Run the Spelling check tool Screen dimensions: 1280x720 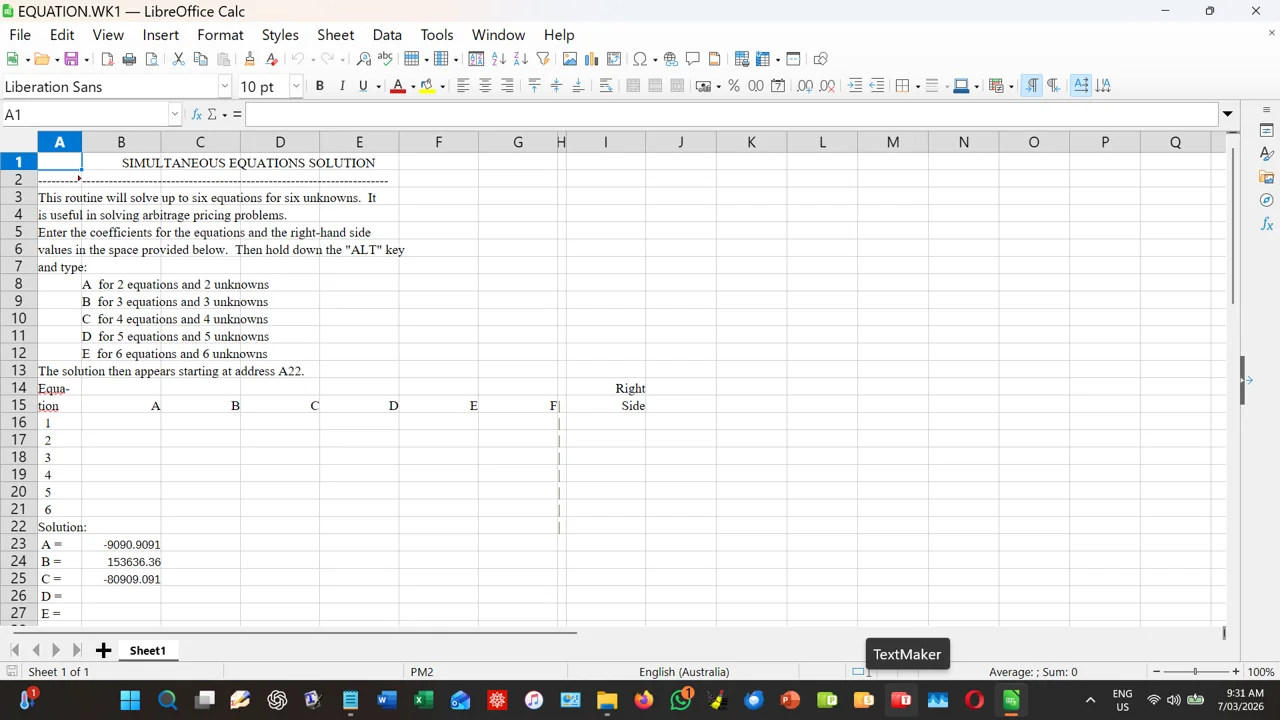click(x=385, y=59)
